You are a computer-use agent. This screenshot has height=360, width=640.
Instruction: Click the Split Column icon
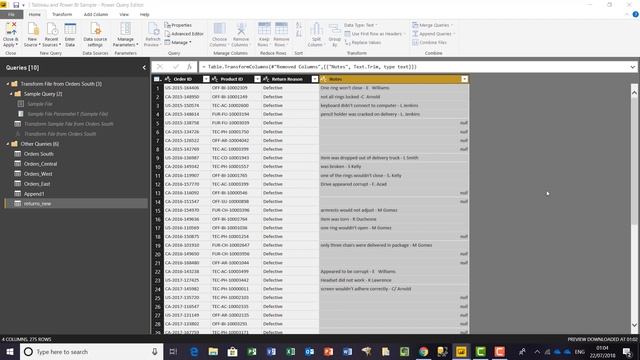click(316, 34)
